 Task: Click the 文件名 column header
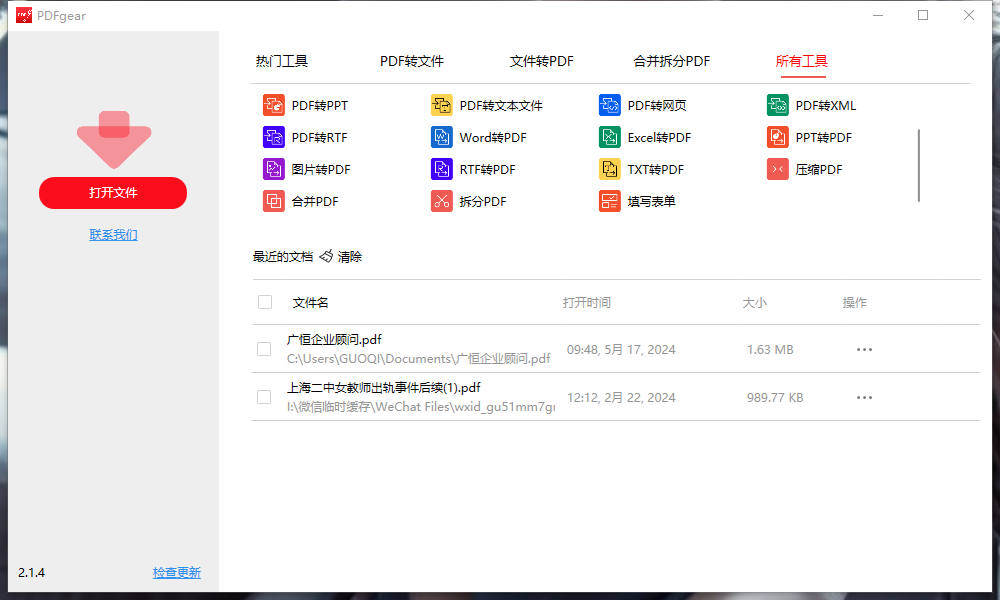click(311, 302)
